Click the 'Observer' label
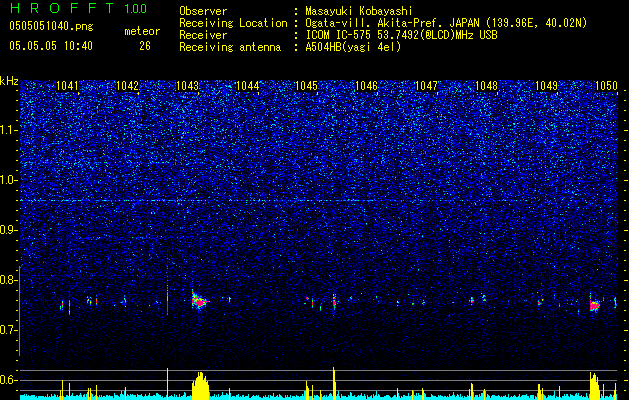Image resolution: width=629 pixels, height=400 pixels. pos(203,11)
